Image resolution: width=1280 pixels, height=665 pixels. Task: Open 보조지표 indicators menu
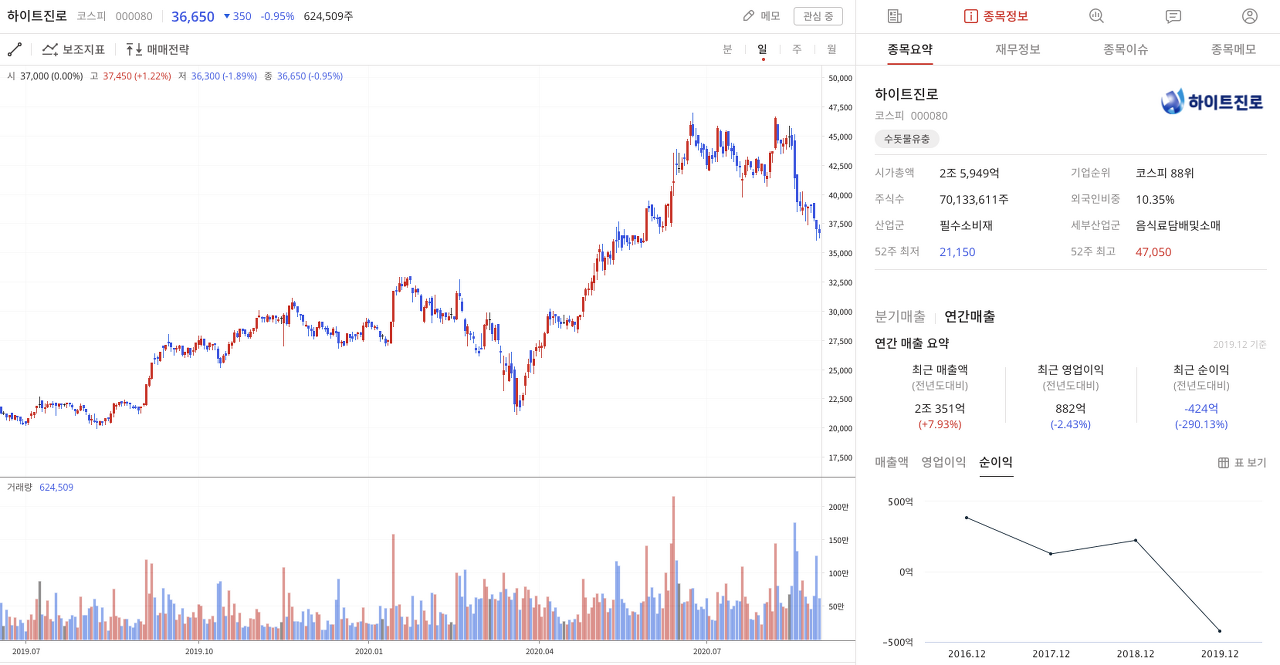[73, 49]
